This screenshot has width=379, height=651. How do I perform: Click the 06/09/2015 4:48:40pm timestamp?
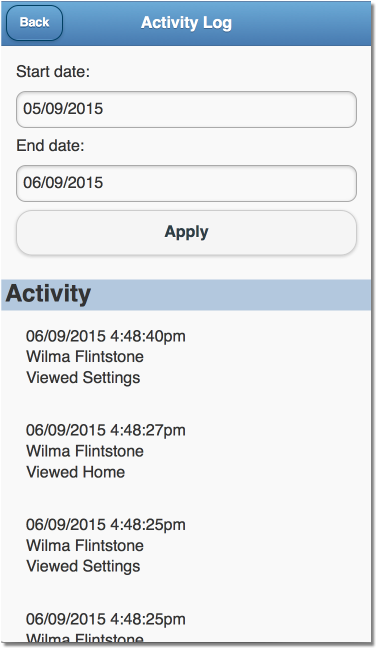(106, 336)
